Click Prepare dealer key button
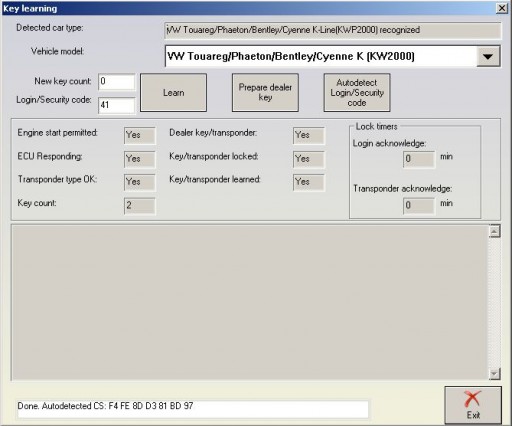The height and width of the screenshot is (426, 512). [265, 93]
